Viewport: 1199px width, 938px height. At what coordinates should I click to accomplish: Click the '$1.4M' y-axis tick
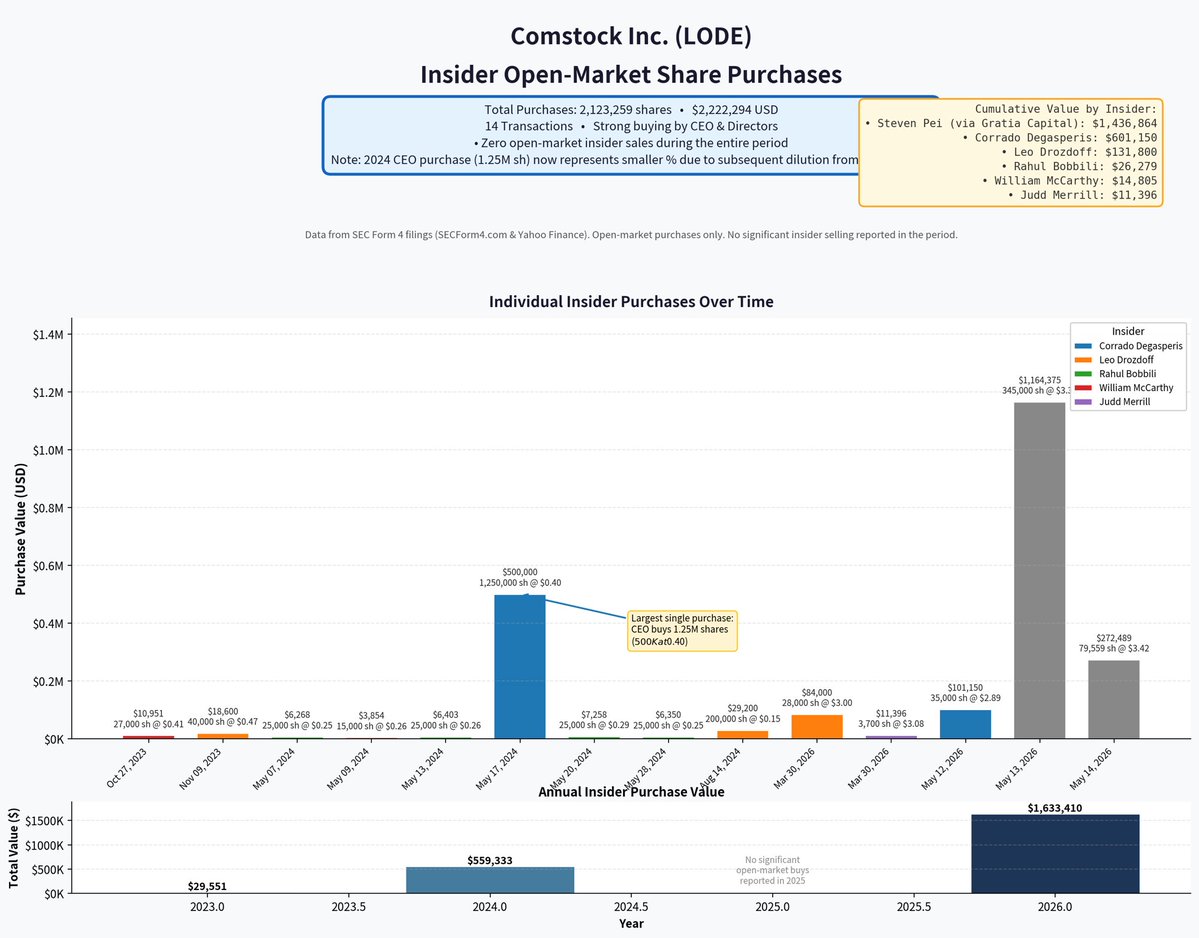point(48,335)
